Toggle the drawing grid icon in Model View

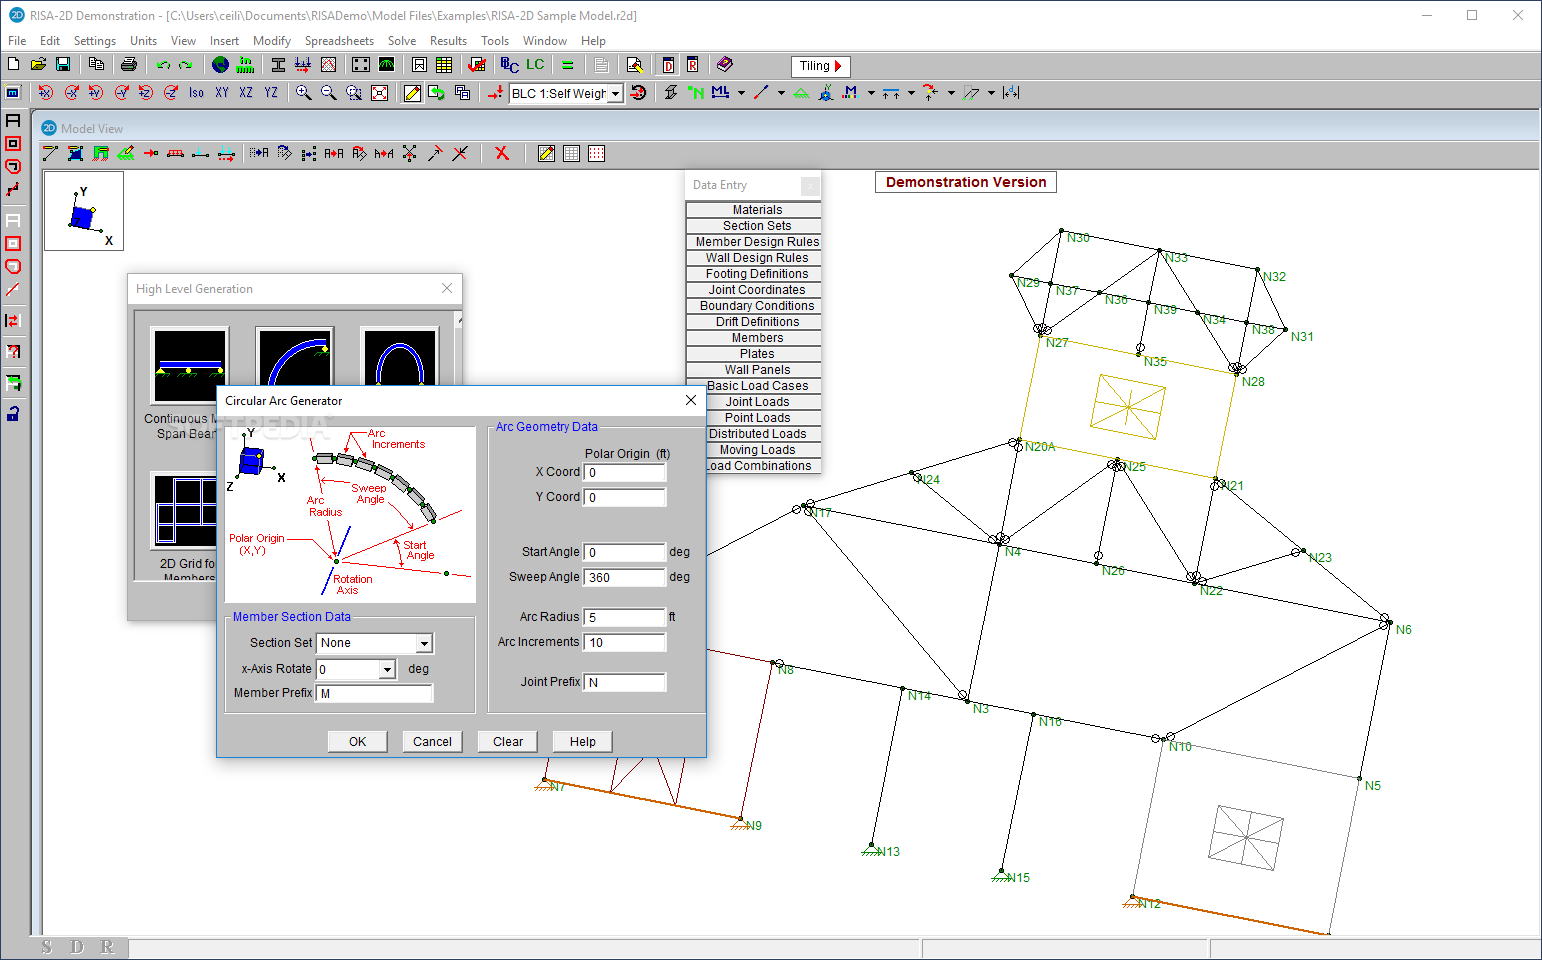point(571,153)
